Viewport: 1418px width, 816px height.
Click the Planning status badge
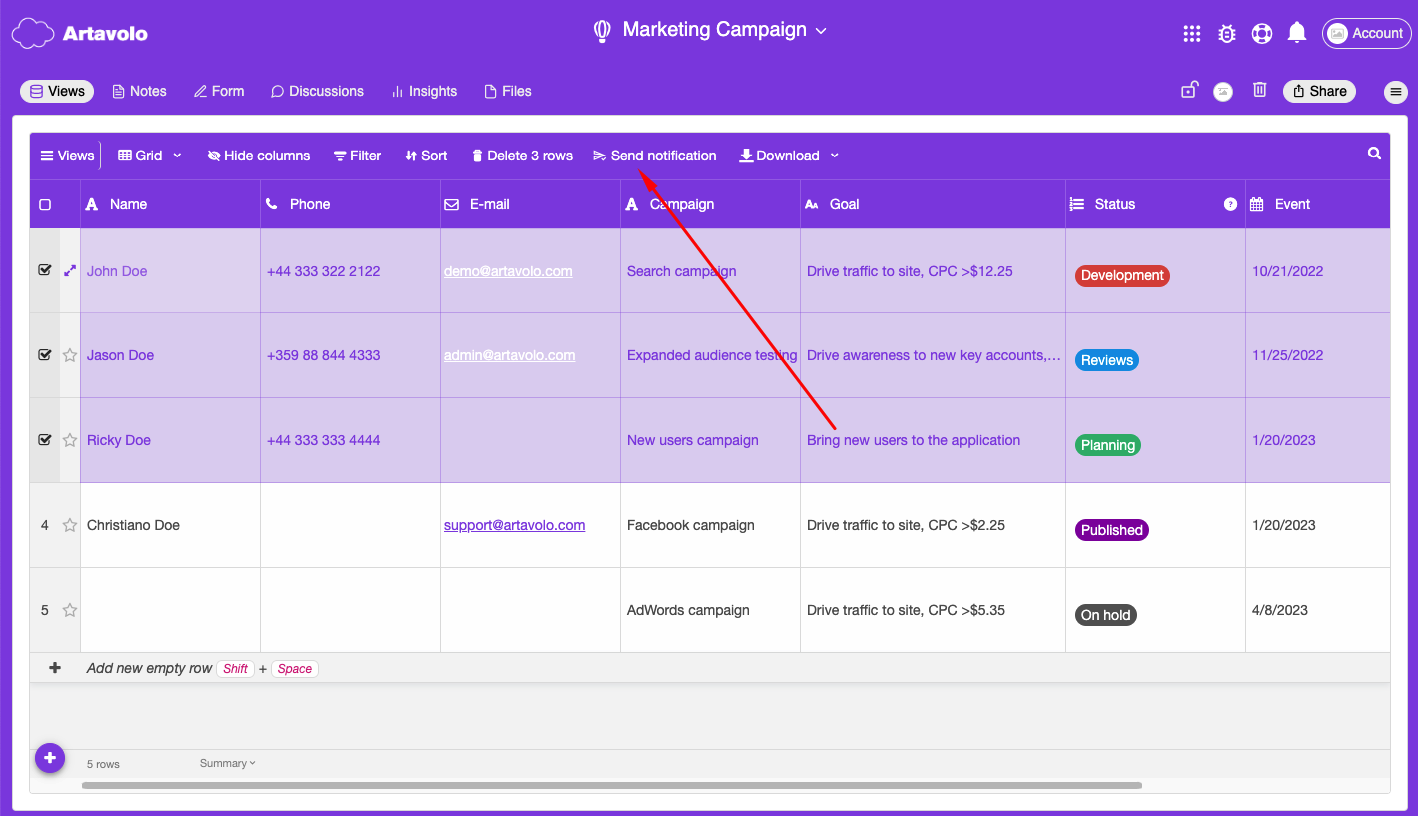[x=1108, y=445]
